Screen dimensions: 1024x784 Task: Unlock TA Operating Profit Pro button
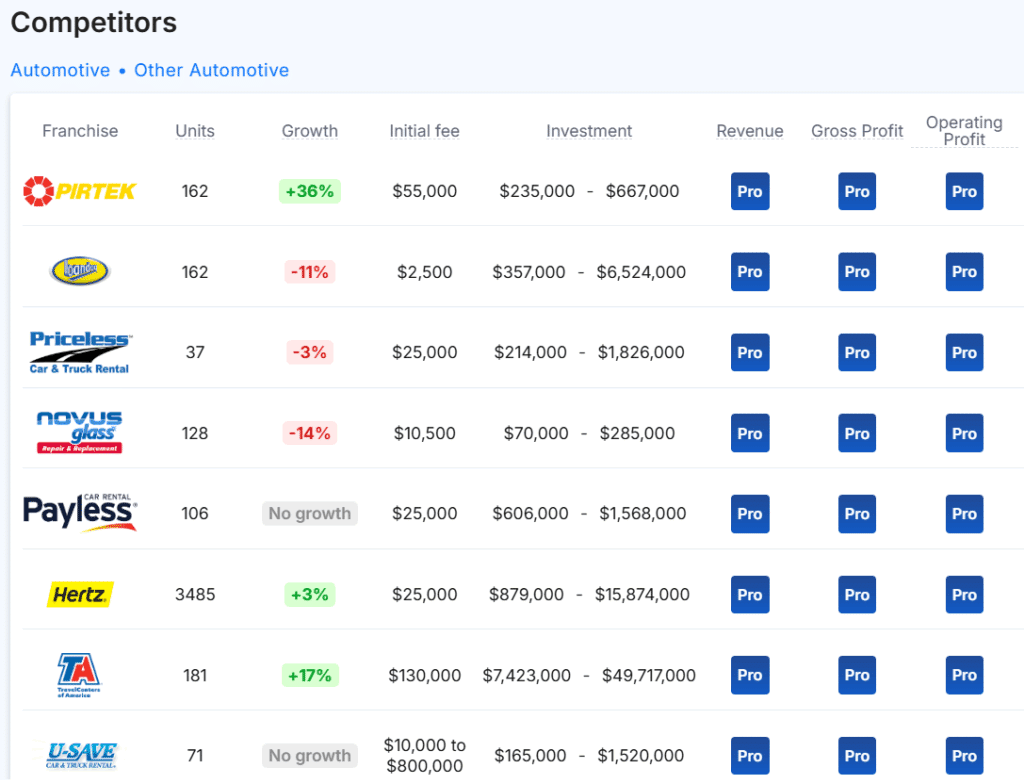[964, 675]
